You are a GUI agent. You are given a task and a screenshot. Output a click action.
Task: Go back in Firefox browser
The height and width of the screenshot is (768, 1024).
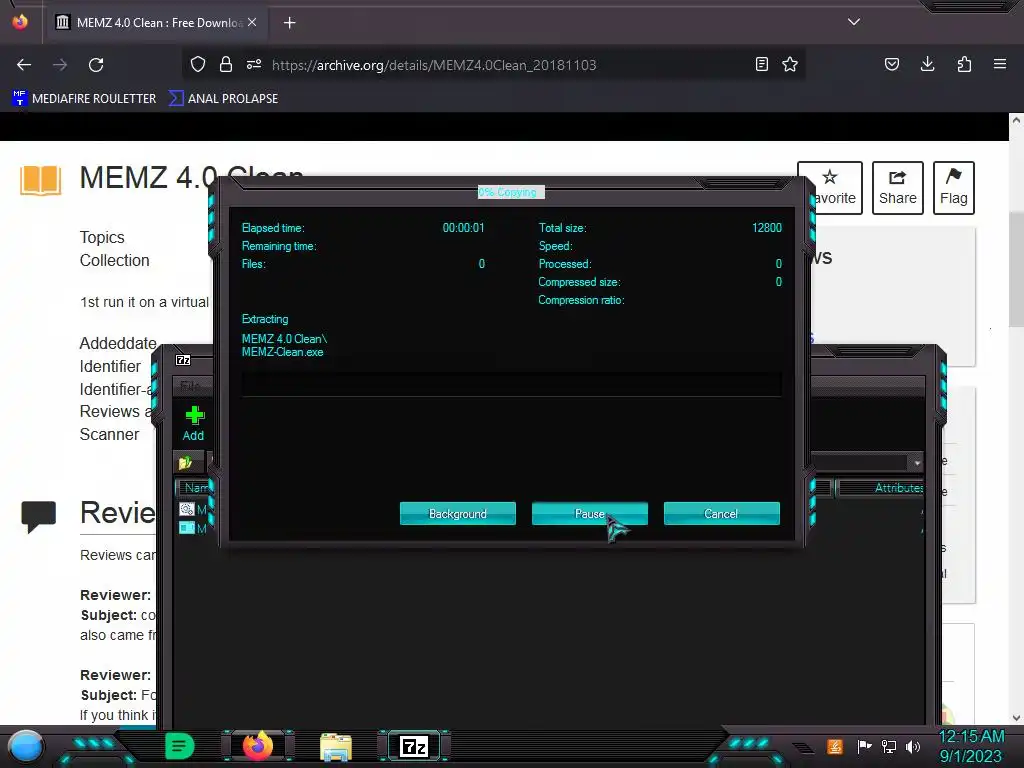[x=24, y=65]
